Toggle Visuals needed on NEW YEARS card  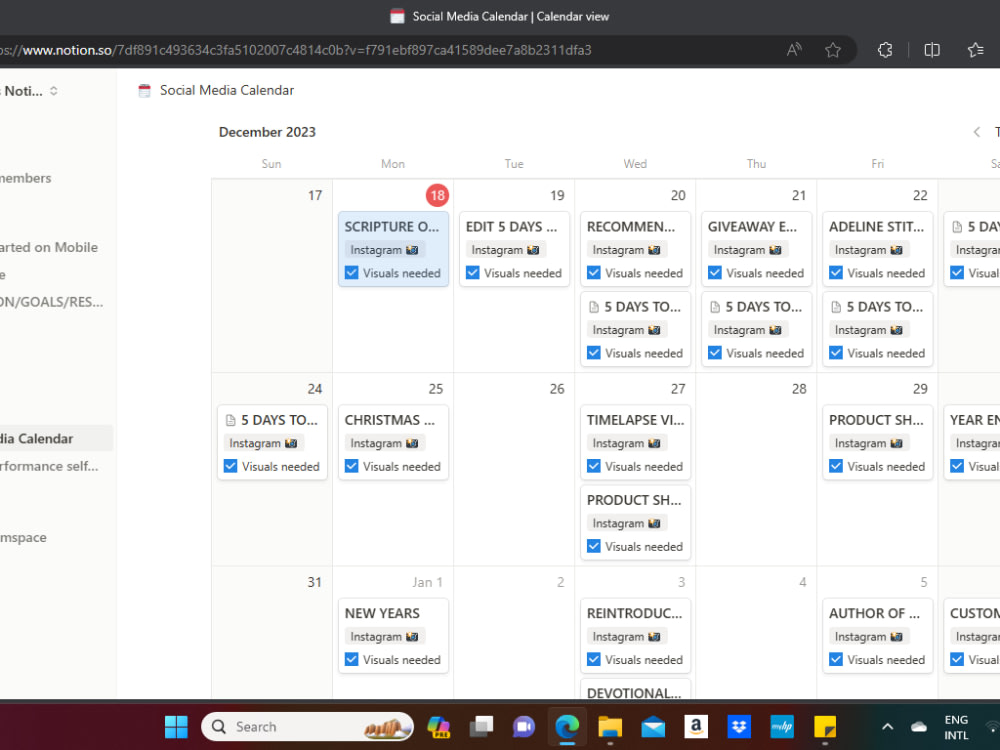(x=351, y=659)
